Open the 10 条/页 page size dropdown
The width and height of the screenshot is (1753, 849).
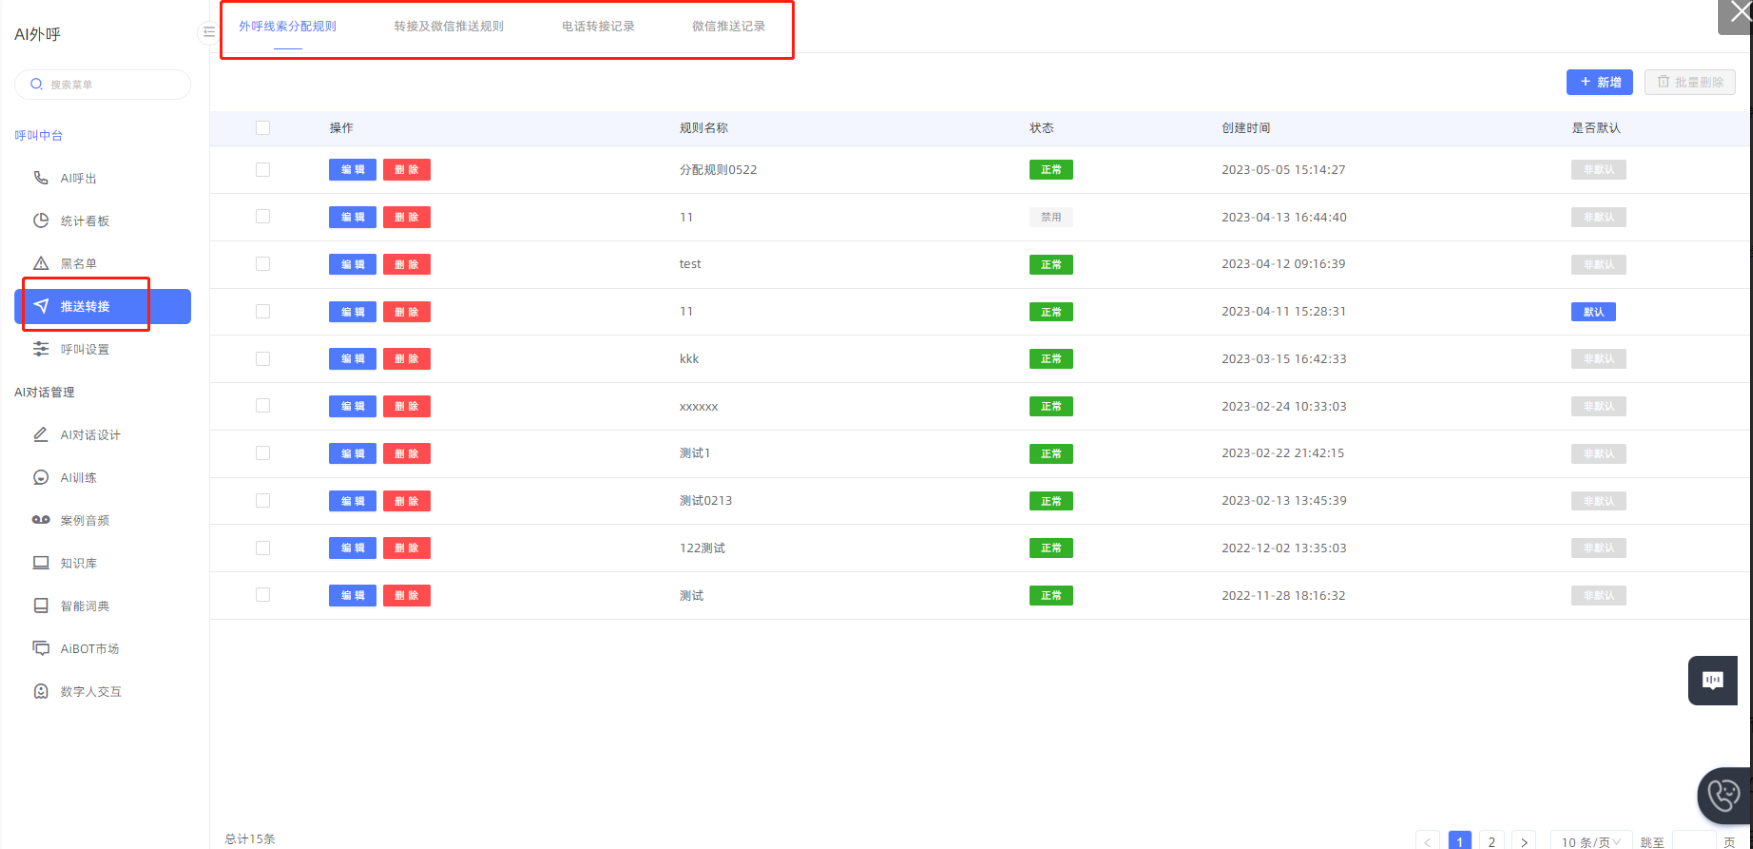point(1590,841)
